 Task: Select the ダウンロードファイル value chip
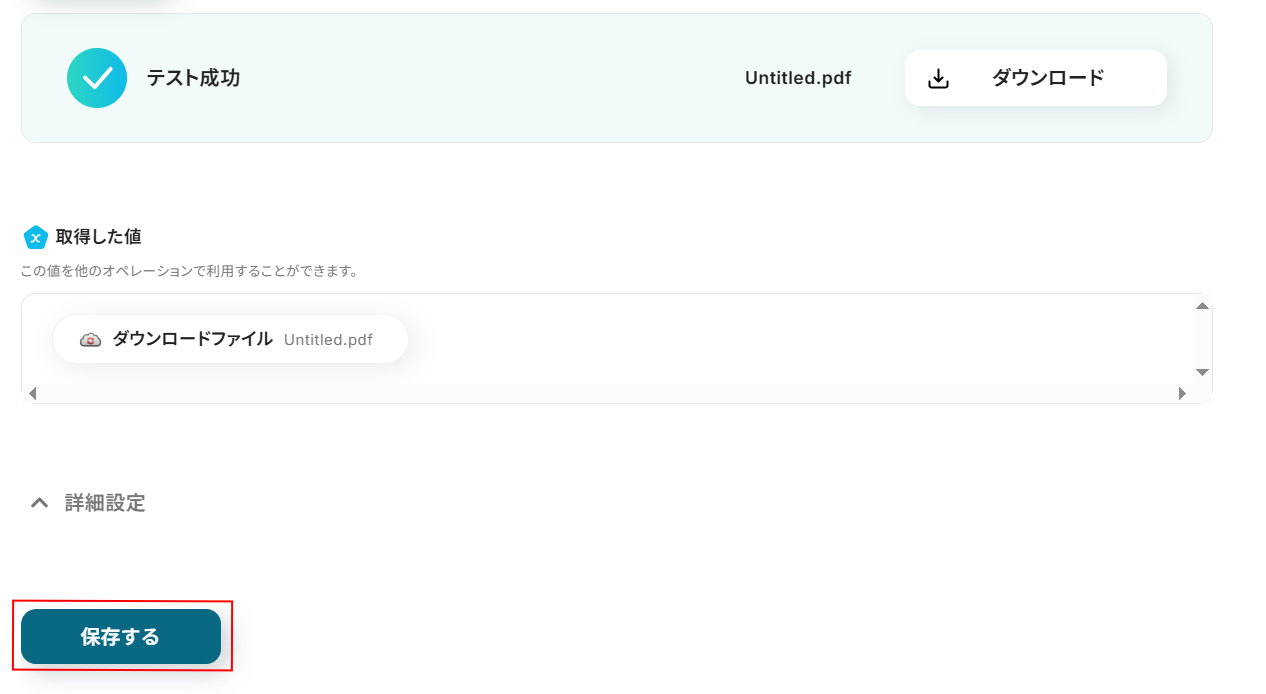192,339
